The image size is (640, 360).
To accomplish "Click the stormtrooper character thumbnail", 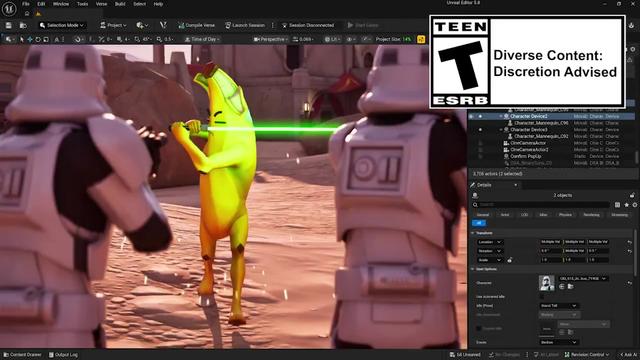I will click(x=547, y=283).
